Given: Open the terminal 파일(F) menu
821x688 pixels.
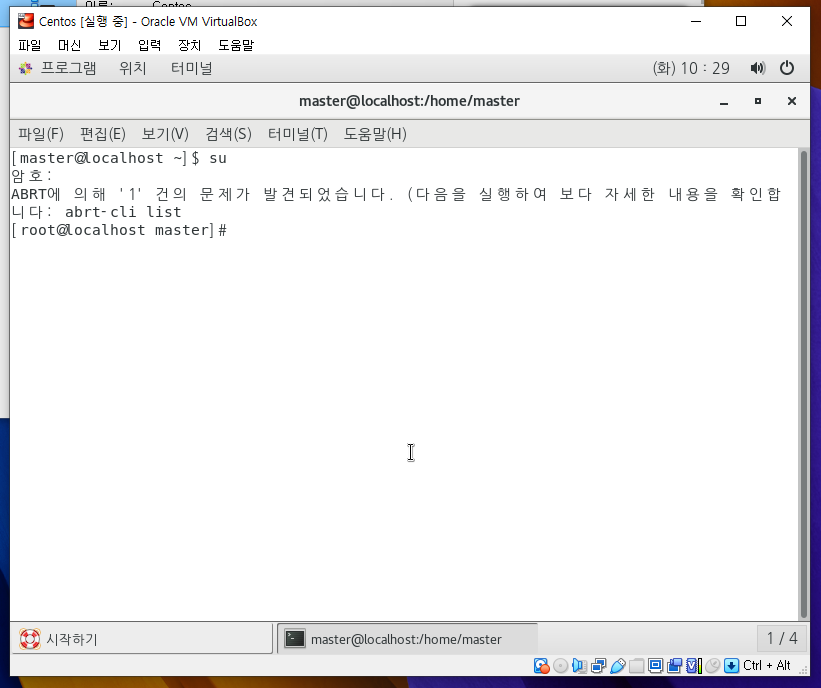Looking at the screenshot, I should (x=41, y=134).
